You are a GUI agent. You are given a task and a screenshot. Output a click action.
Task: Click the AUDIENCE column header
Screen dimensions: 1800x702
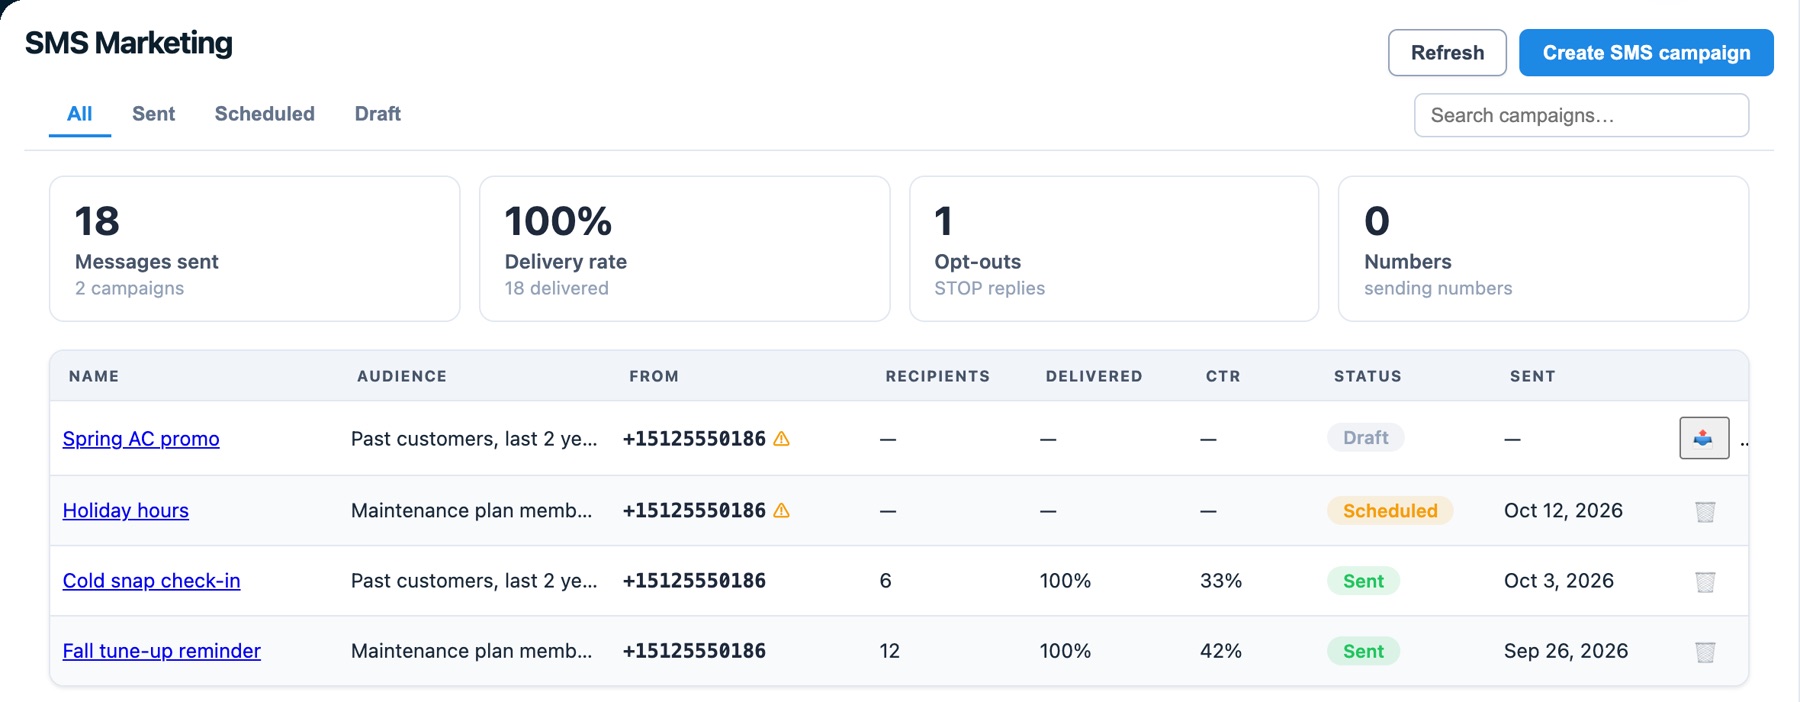coord(402,376)
